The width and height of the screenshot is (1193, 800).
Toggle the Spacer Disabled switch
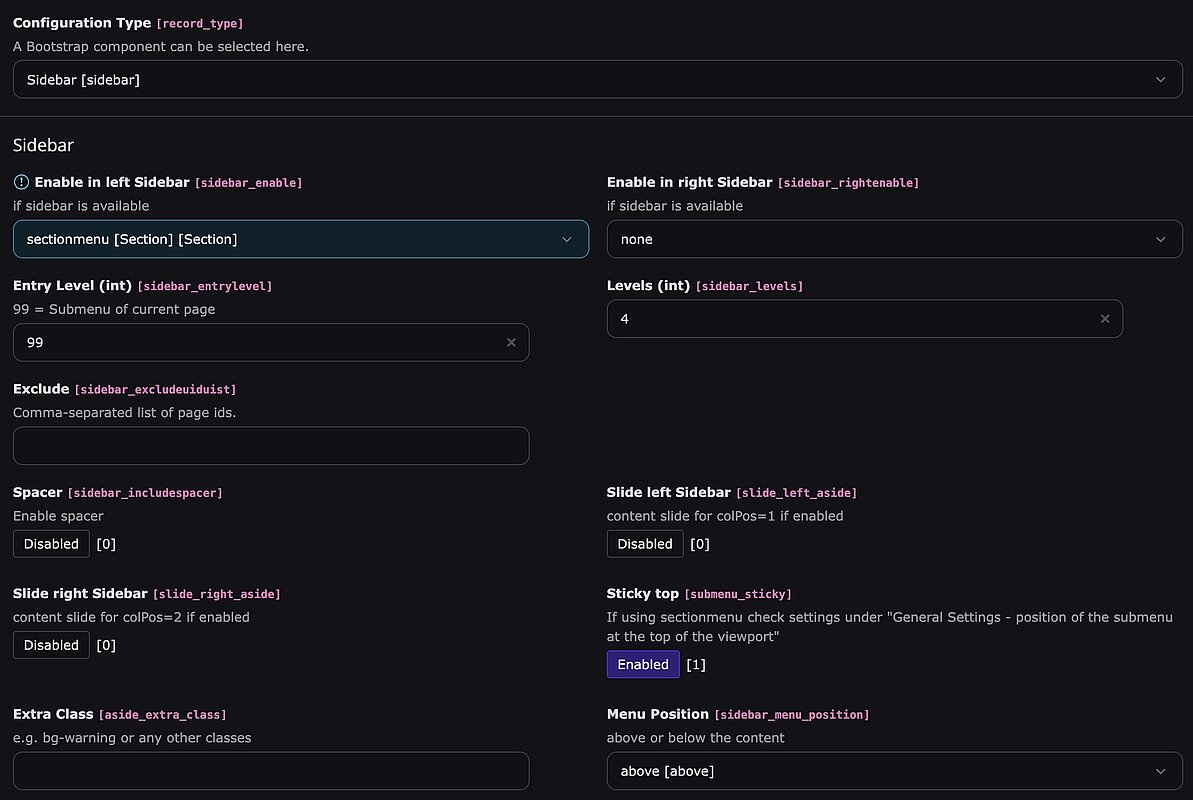51,544
